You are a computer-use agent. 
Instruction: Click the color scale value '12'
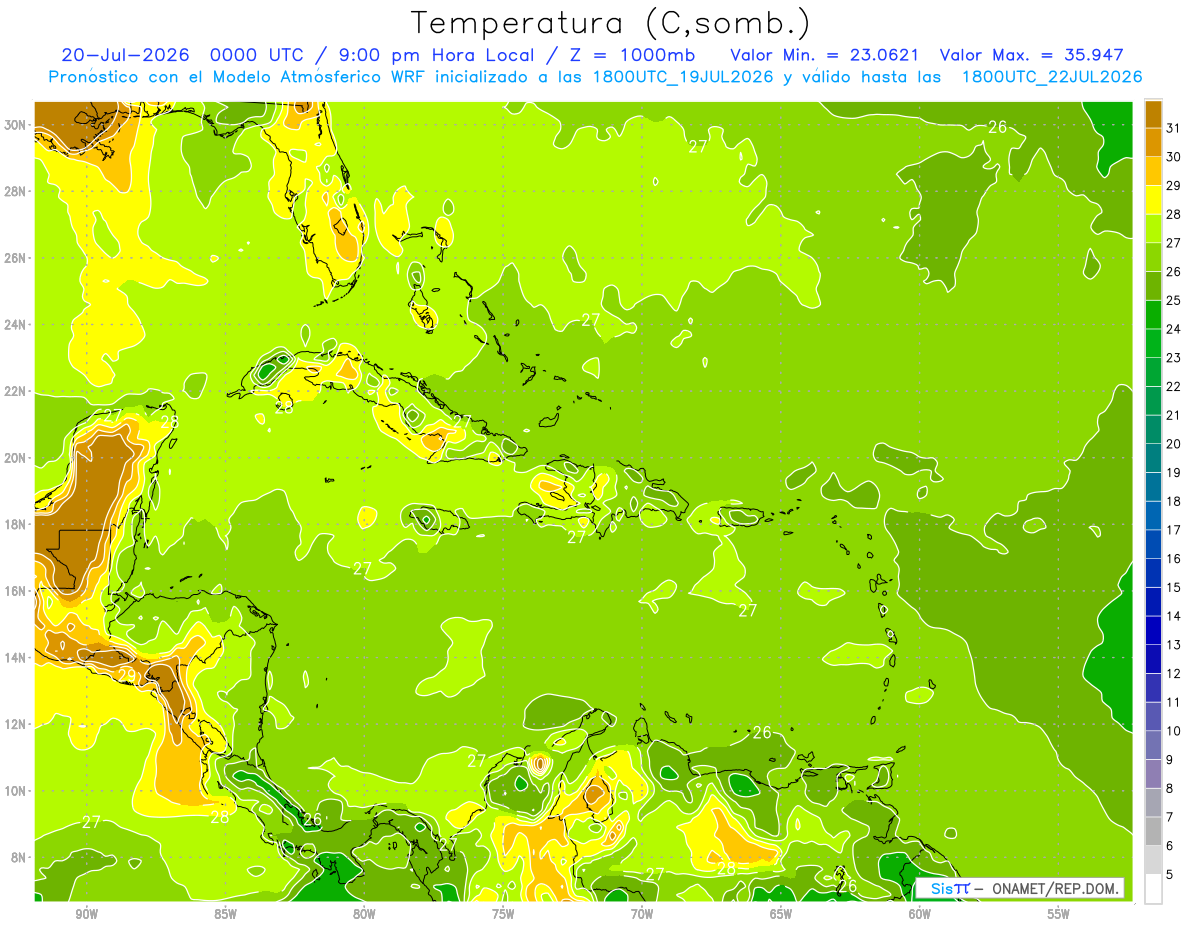[x=1174, y=674]
